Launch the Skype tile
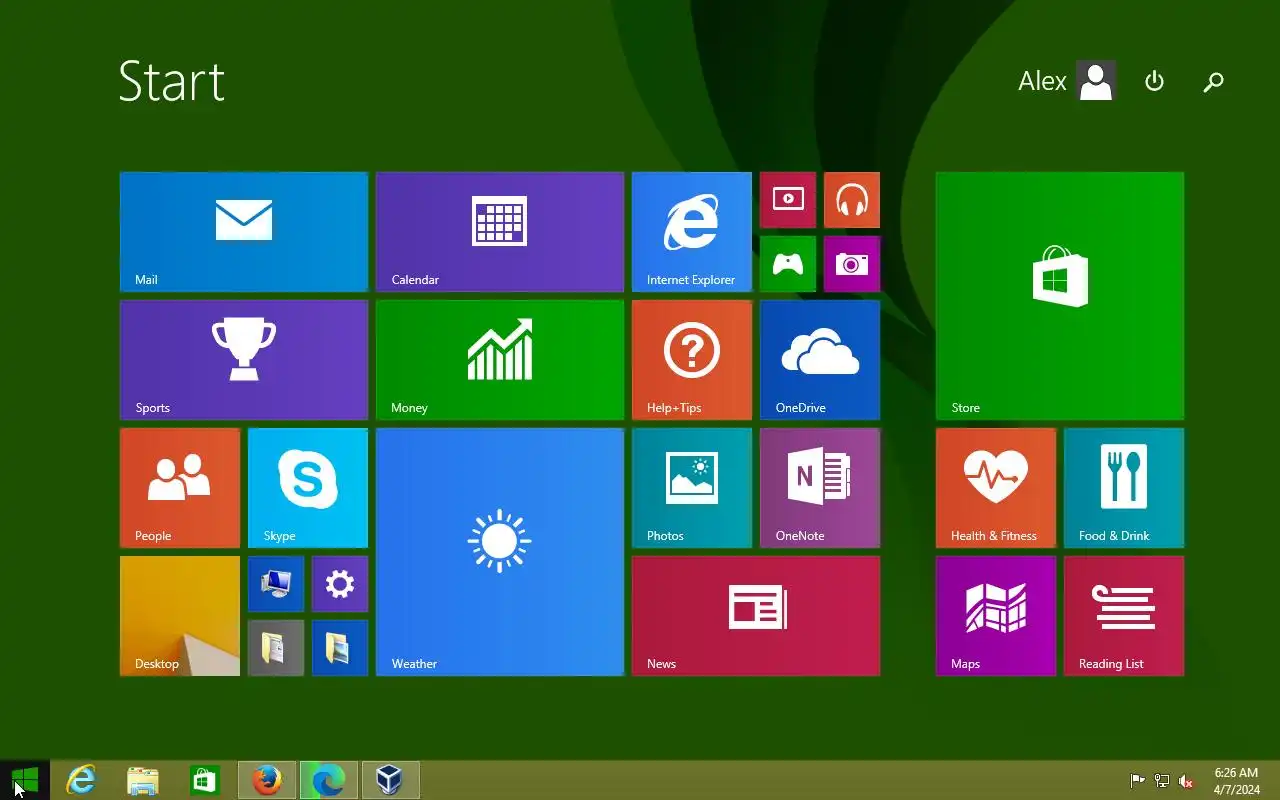 pyautogui.click(x=308, y=488)
